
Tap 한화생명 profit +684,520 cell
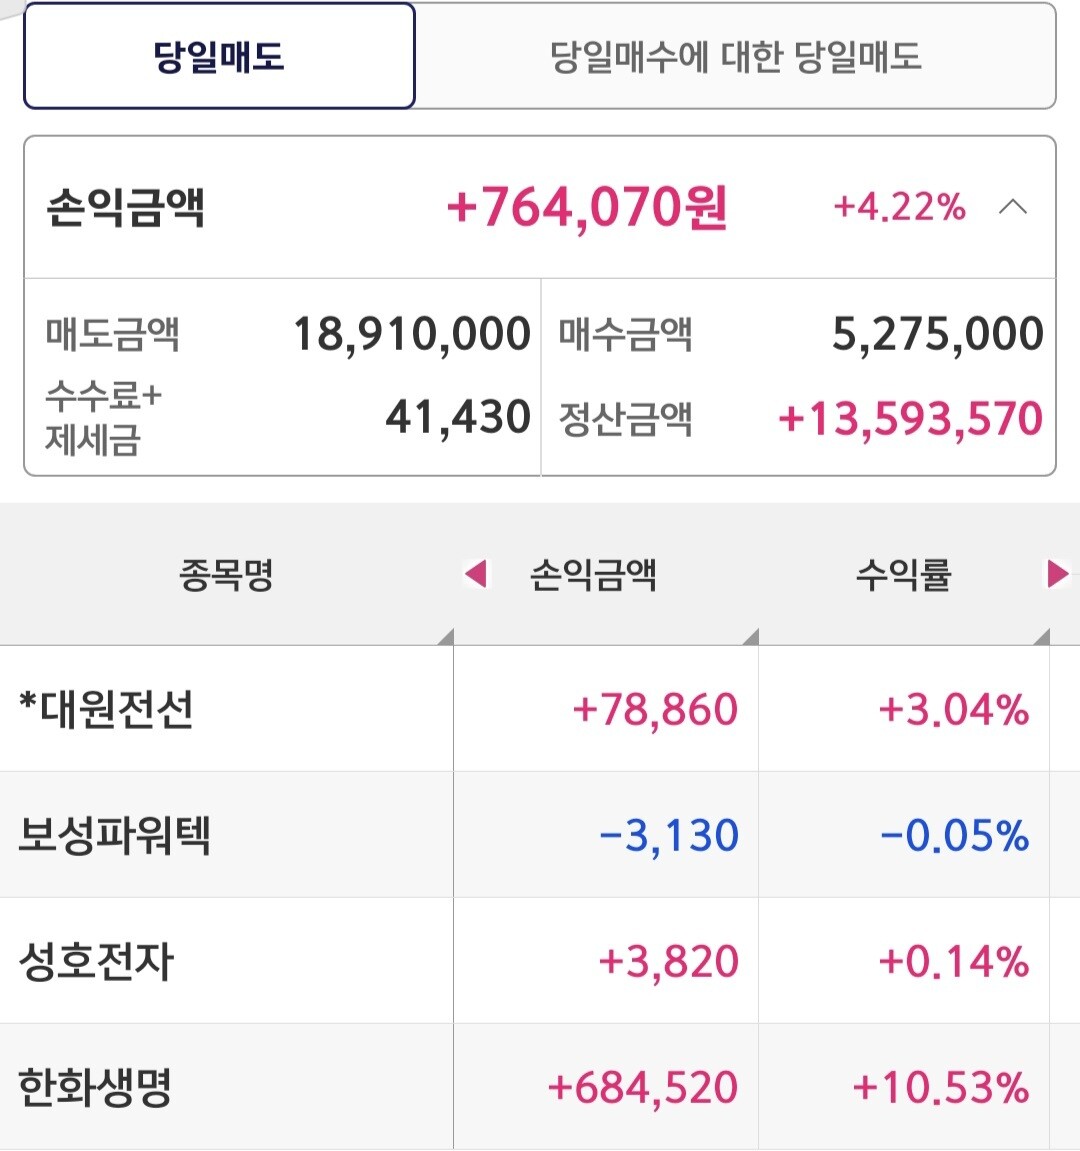pos(643,1087)
